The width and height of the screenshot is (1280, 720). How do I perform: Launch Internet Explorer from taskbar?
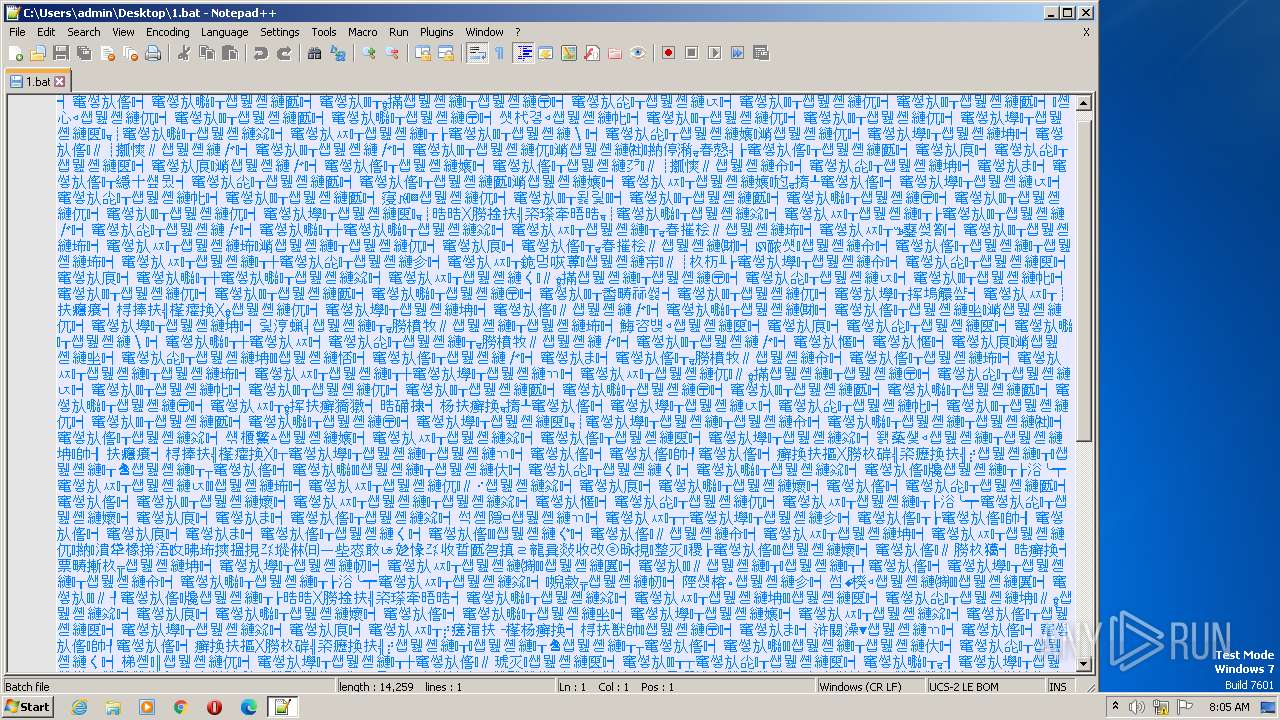pyautogui.click(x=79, y=707)
